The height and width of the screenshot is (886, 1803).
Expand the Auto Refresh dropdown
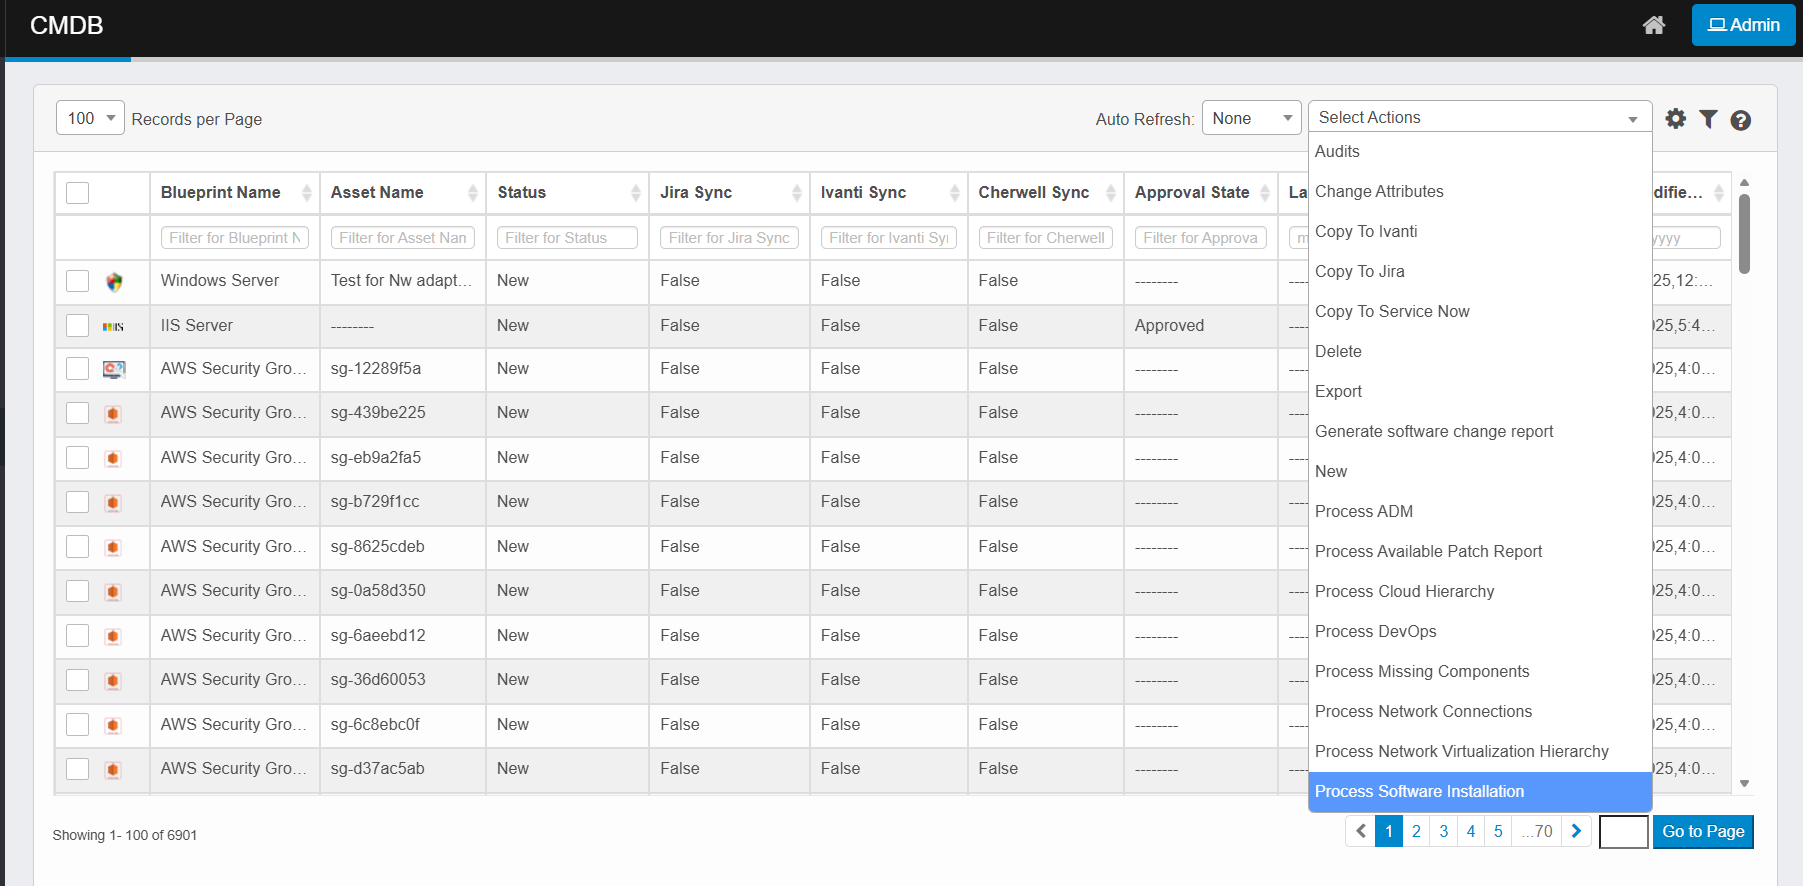pyautogui.click(x=1250, y=118)
